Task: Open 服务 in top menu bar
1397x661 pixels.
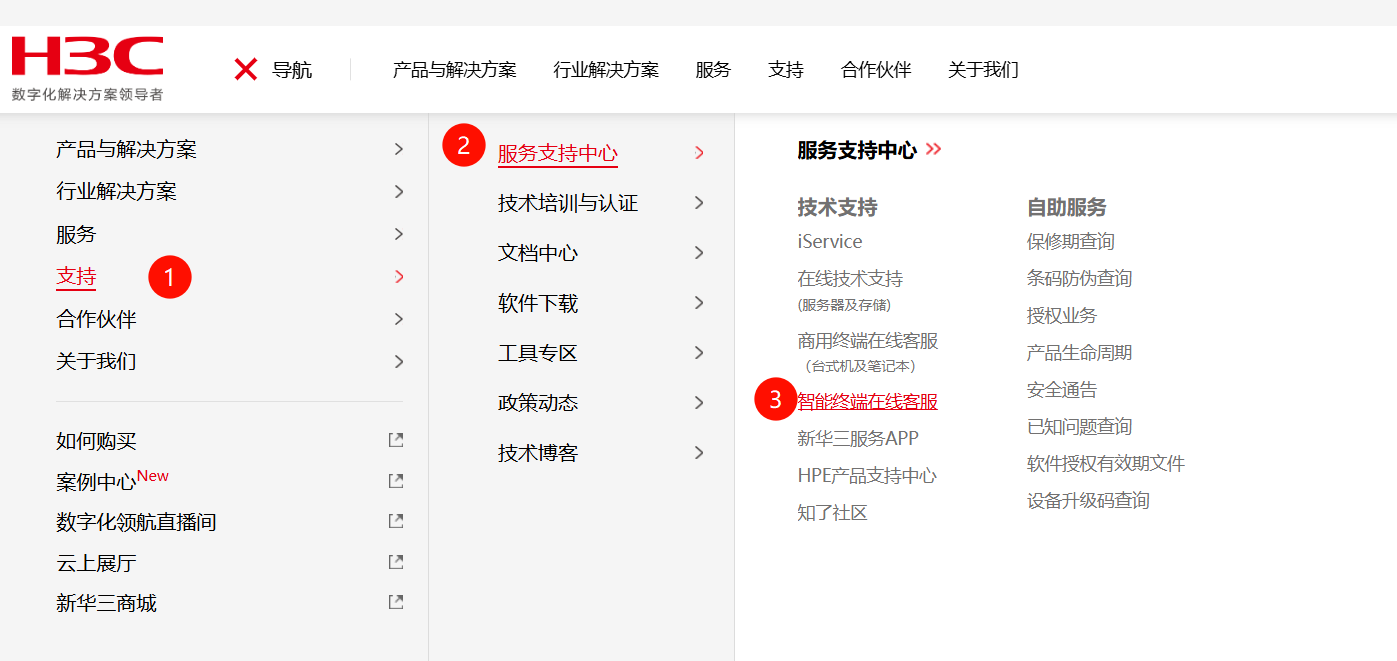Action: tap(713, 70)
